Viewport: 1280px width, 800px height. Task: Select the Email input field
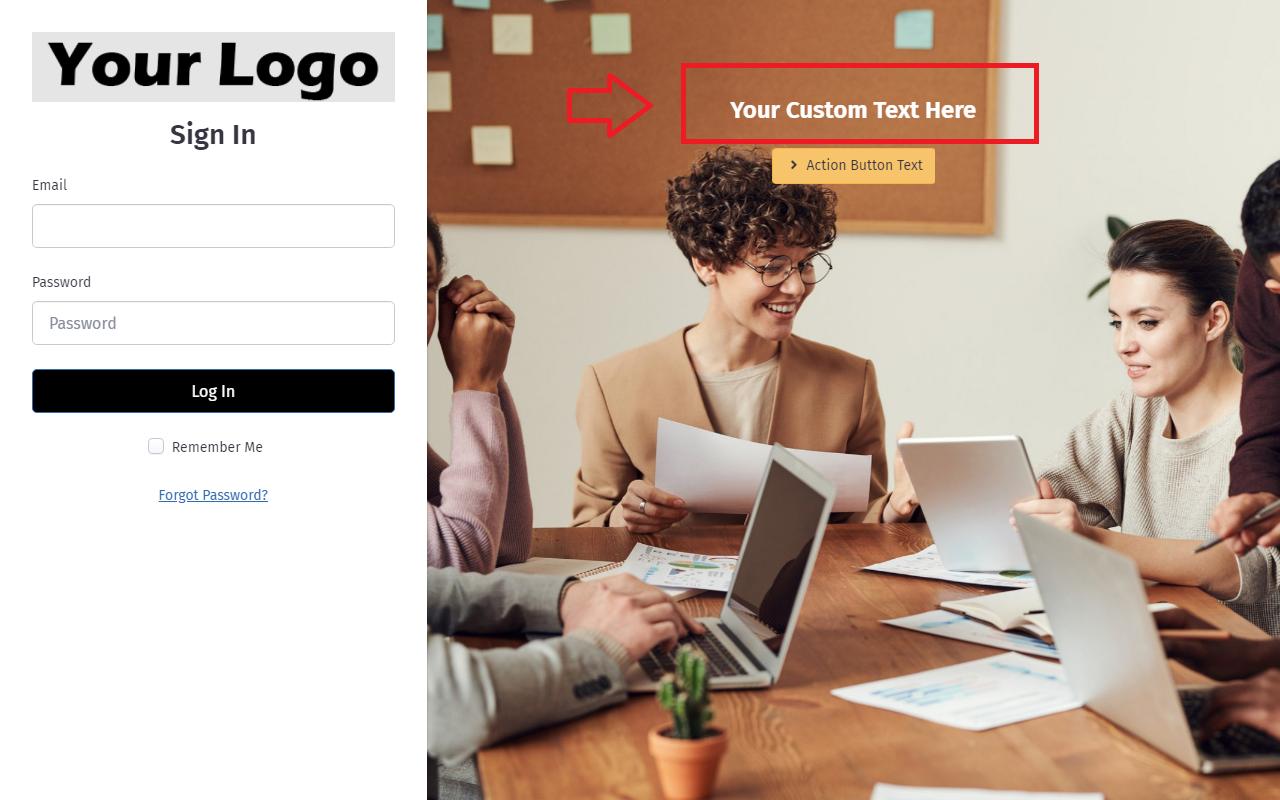pyautogui.click(x=213, y=226)
